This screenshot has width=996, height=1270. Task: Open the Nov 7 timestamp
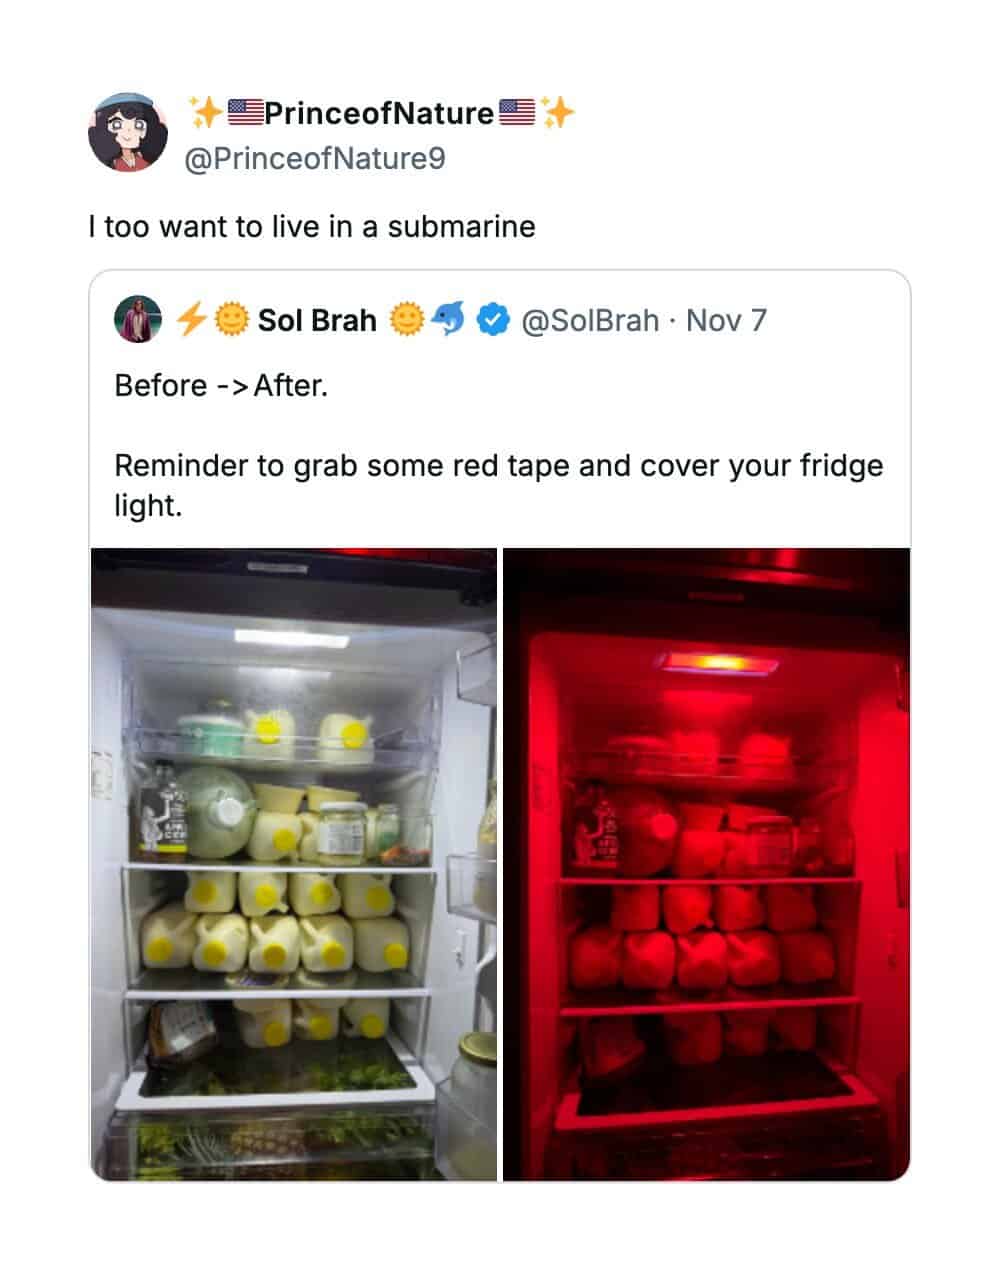726,320
